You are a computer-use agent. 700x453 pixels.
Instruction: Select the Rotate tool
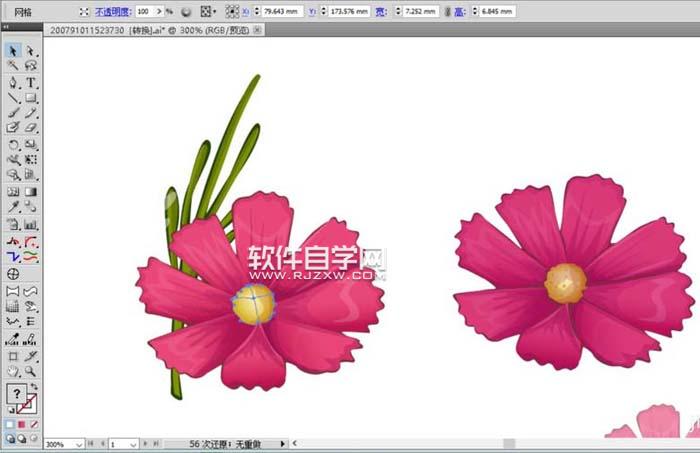coord(13,144)
